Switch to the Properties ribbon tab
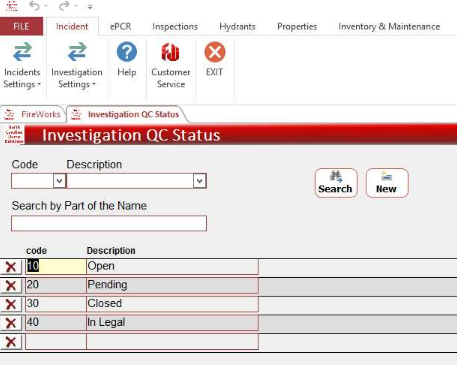This screenshot has width=457, height=365. tap(297, 27)
